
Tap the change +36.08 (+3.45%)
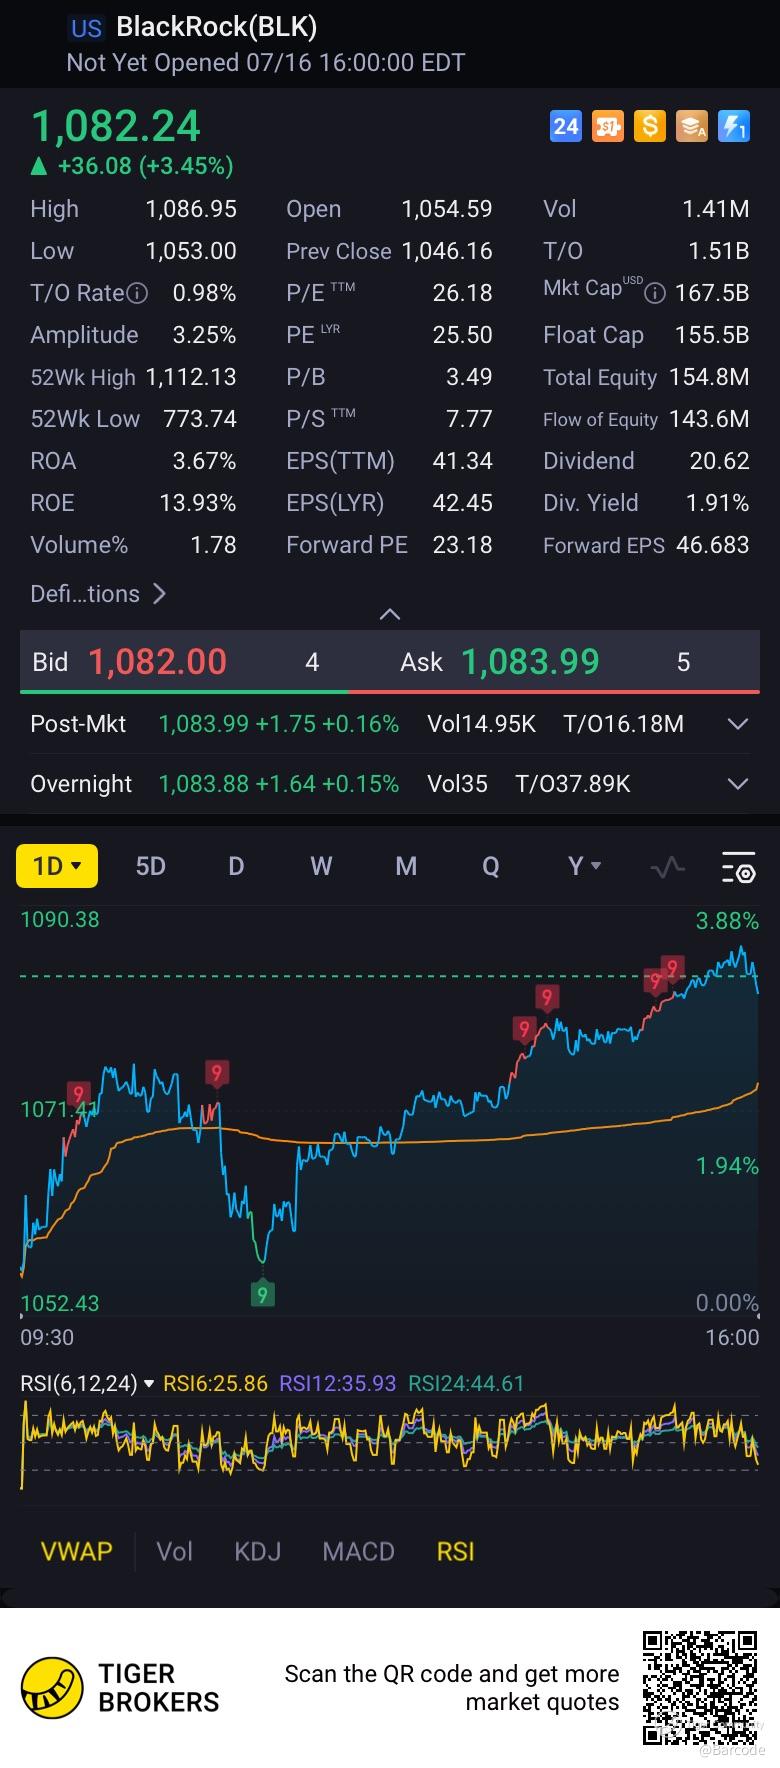point(145,166)
